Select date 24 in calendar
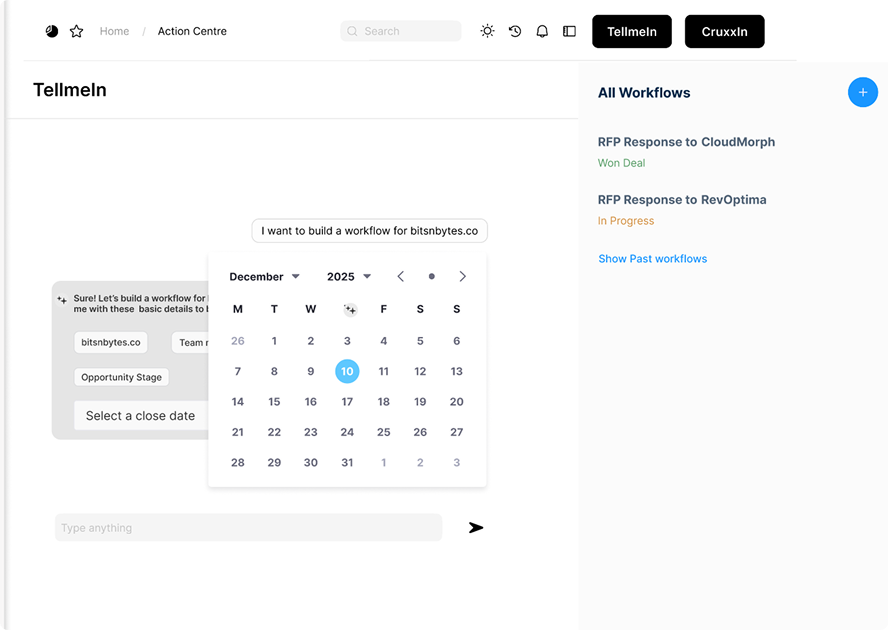This screenshot has width=888, height=630. click(347, 432)
